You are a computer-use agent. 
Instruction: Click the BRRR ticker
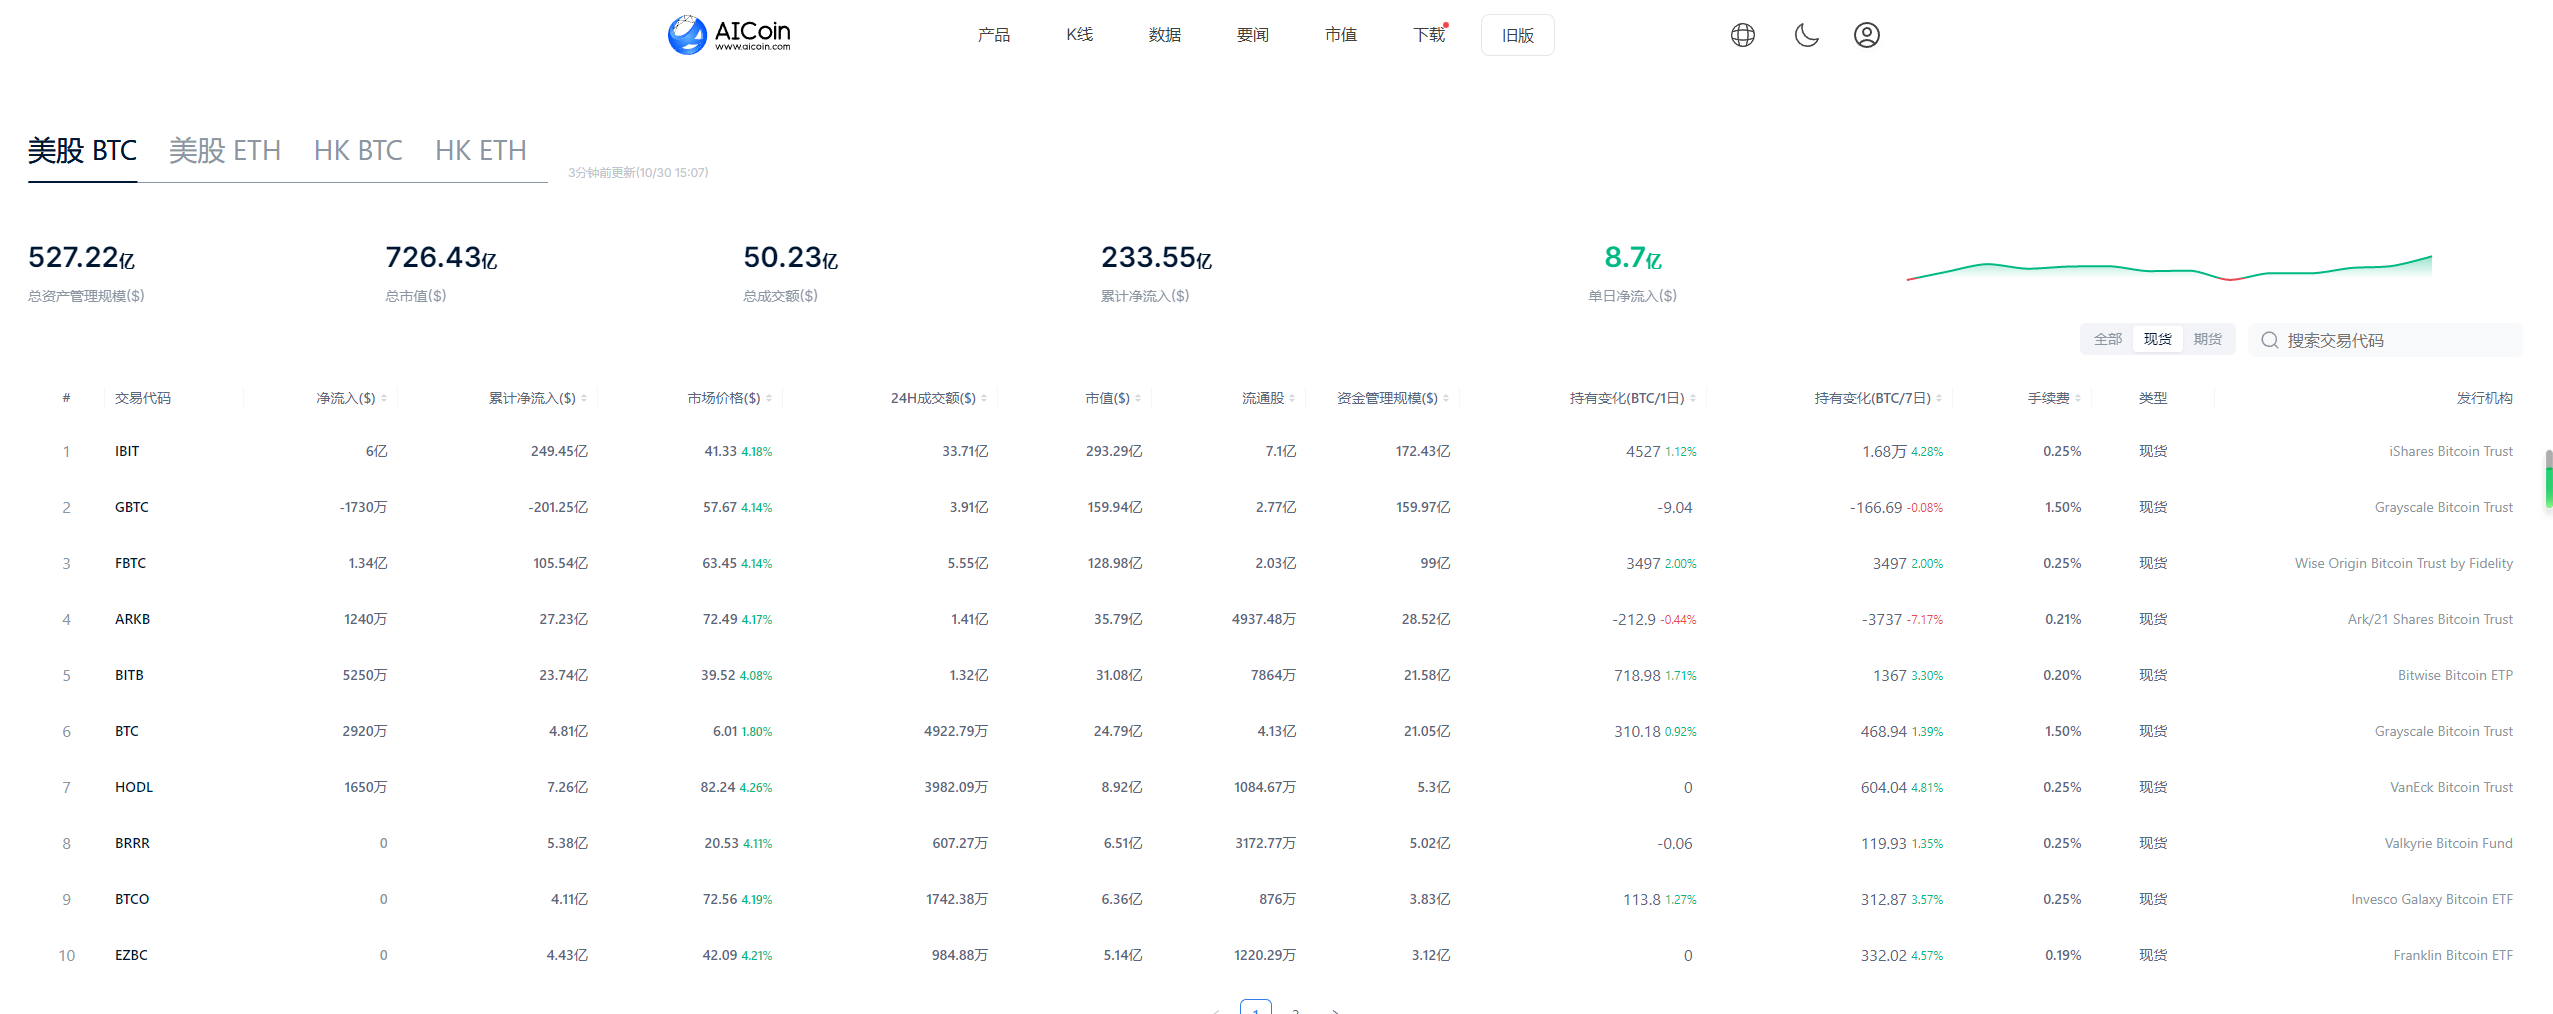pyautogui.click(x=132, y=843)
